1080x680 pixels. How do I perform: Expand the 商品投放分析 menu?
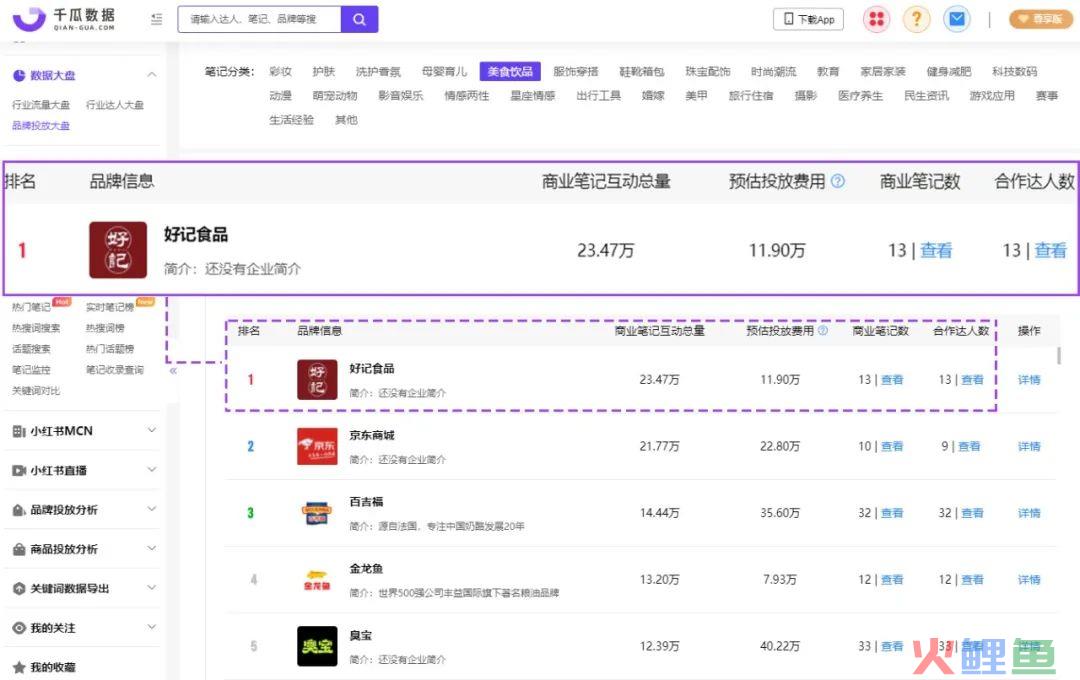click(152, 548)
